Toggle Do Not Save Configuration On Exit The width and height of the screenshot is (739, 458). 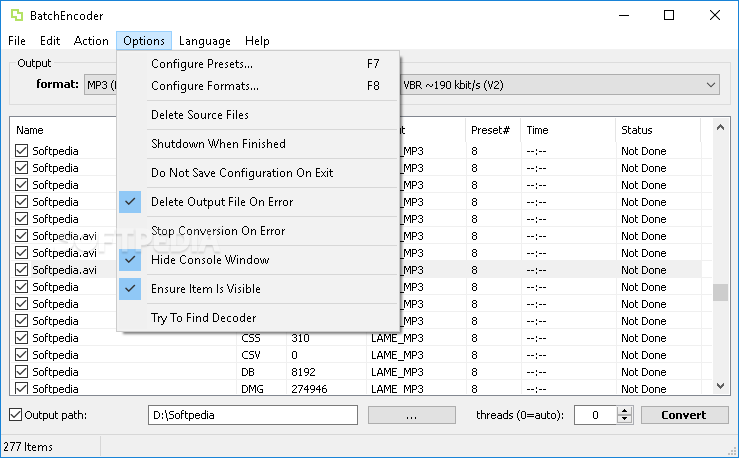pos(258,173)
